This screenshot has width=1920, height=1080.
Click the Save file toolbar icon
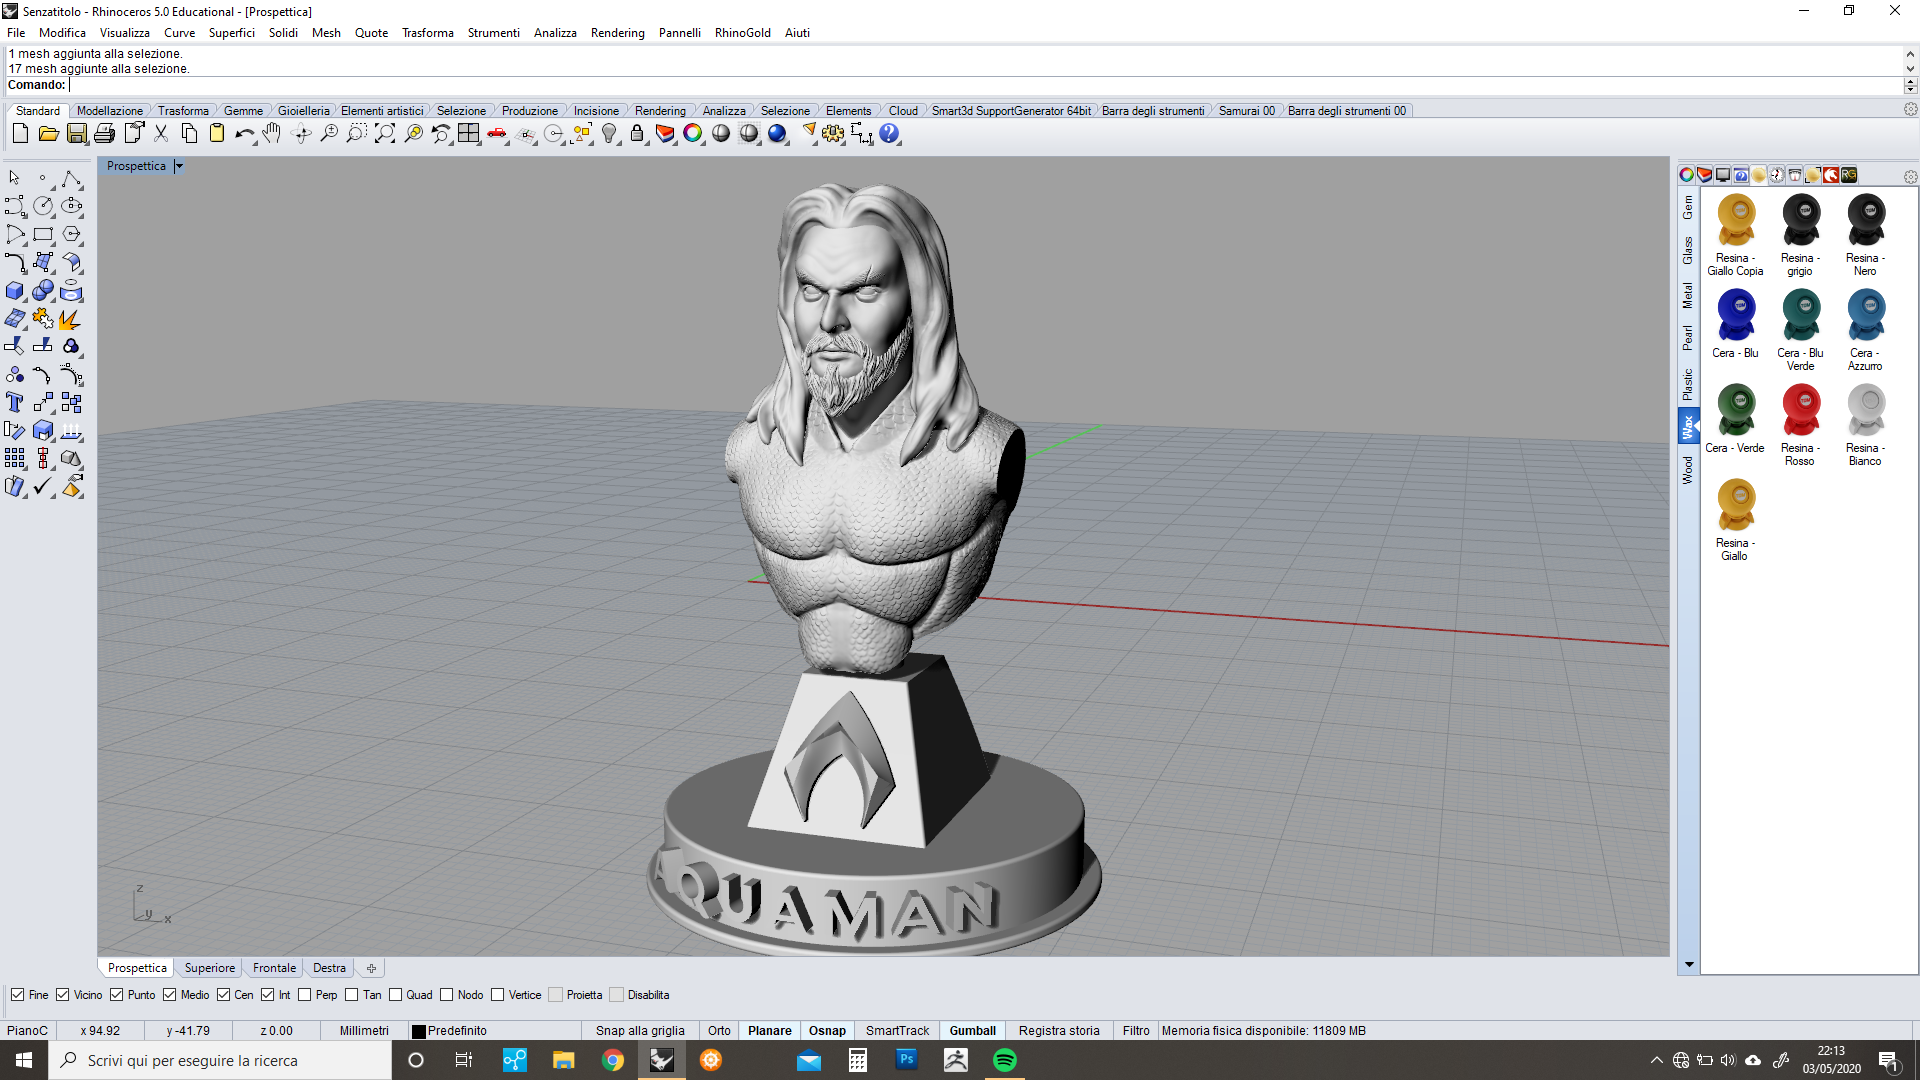77,134
